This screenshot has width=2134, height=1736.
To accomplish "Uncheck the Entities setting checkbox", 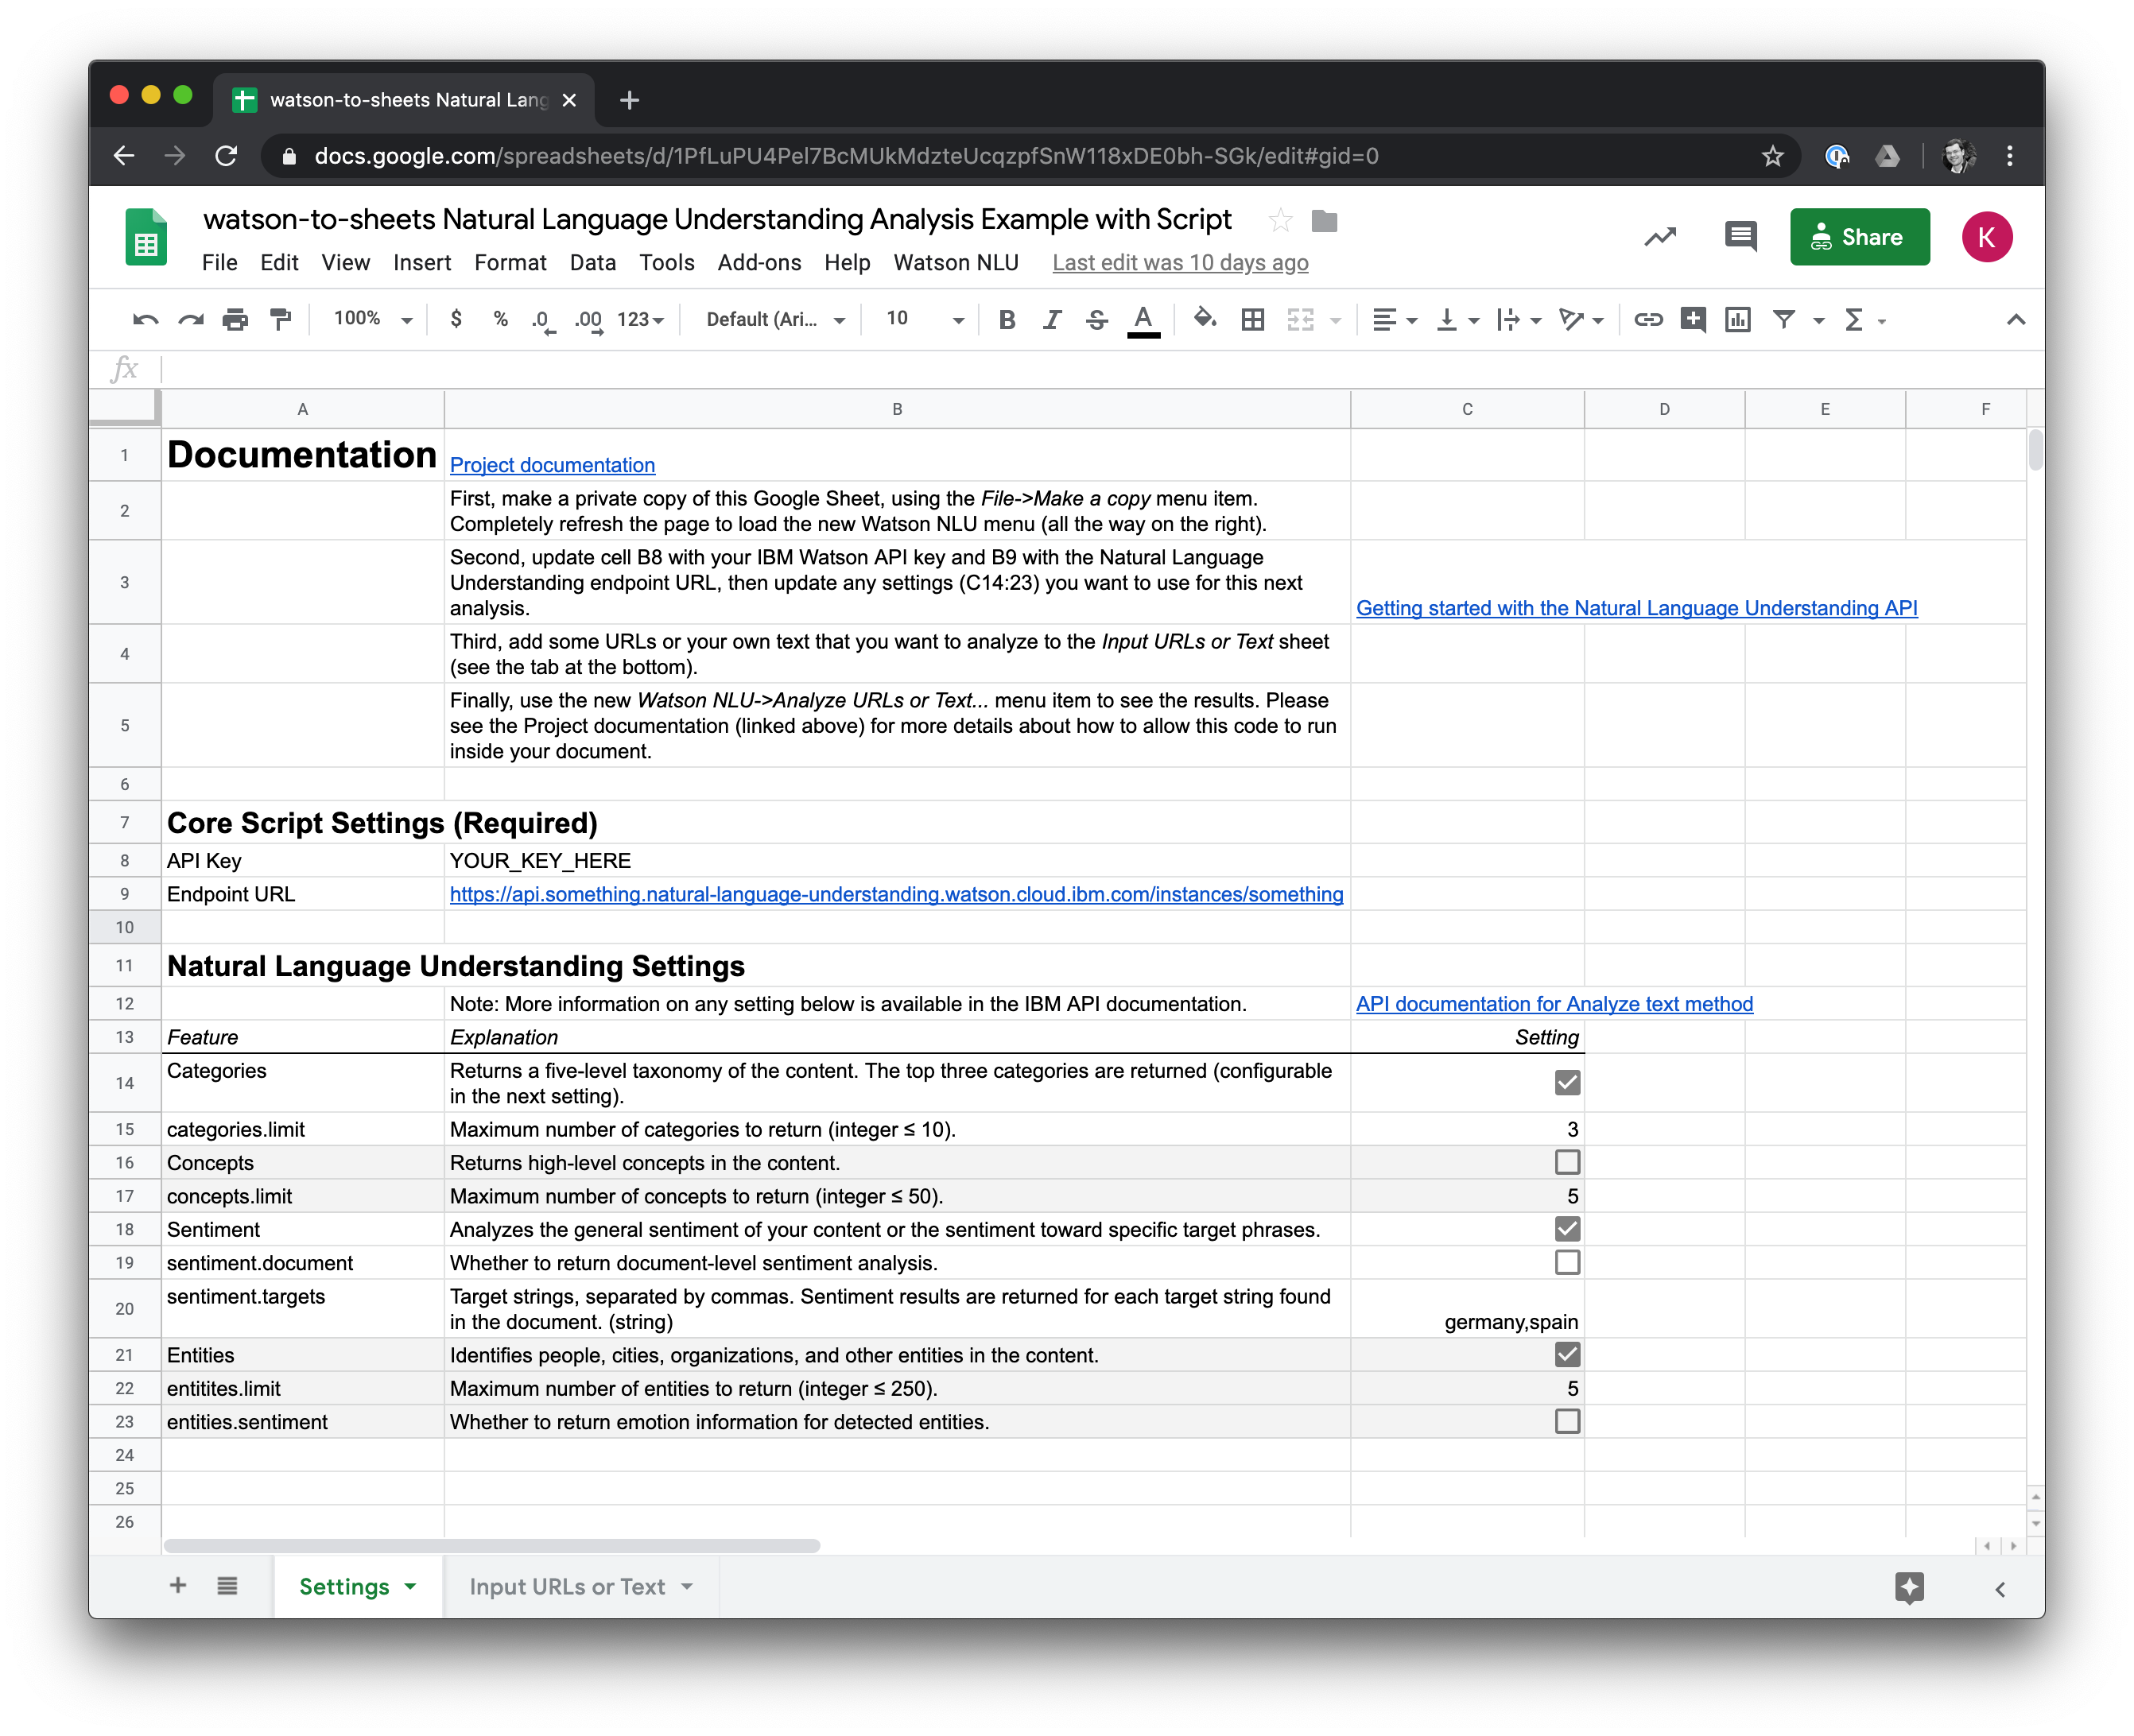I will pos(1567,1355).
